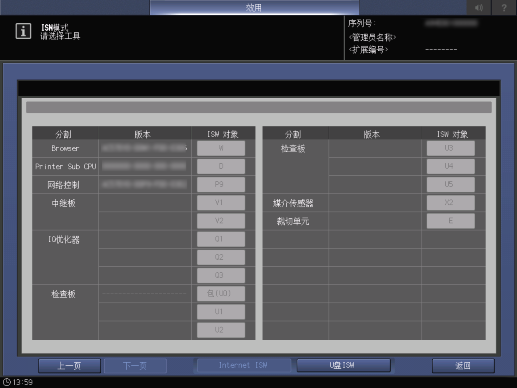Select ISW target X2 for 媒介传感器
This screenshot has width=517, height=388.
(x=451, y=203)
